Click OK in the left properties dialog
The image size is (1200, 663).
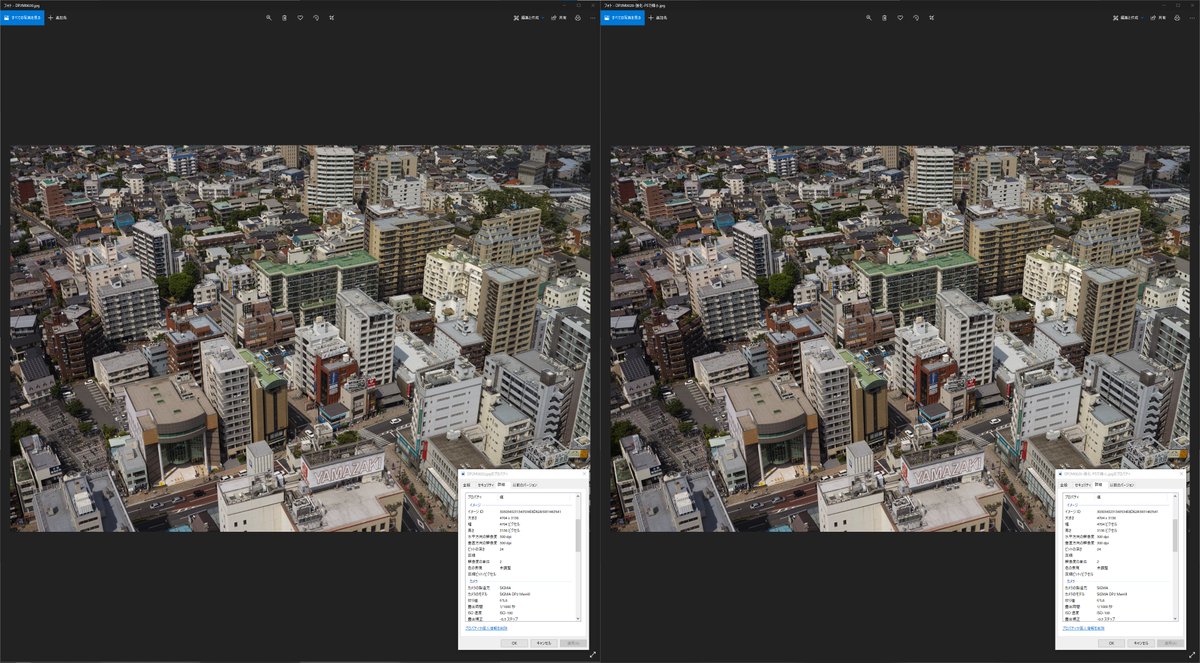514,643
